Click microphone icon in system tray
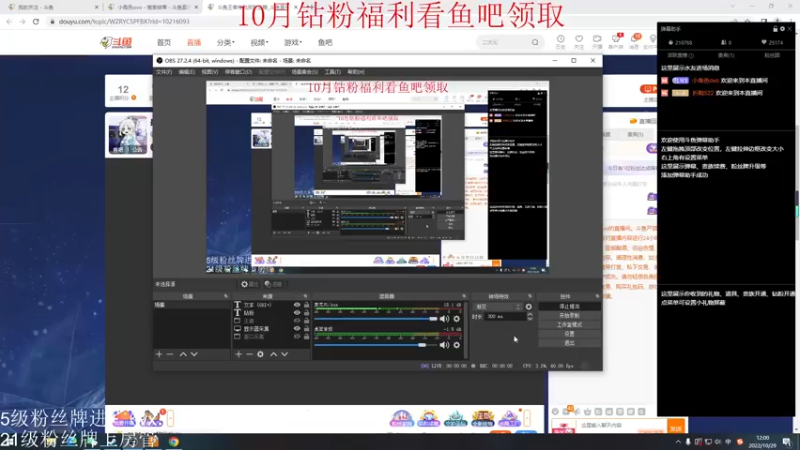Image resolution: width=800 pixels, height=450 pixels. pyautogui.click(x=688, y=442)
